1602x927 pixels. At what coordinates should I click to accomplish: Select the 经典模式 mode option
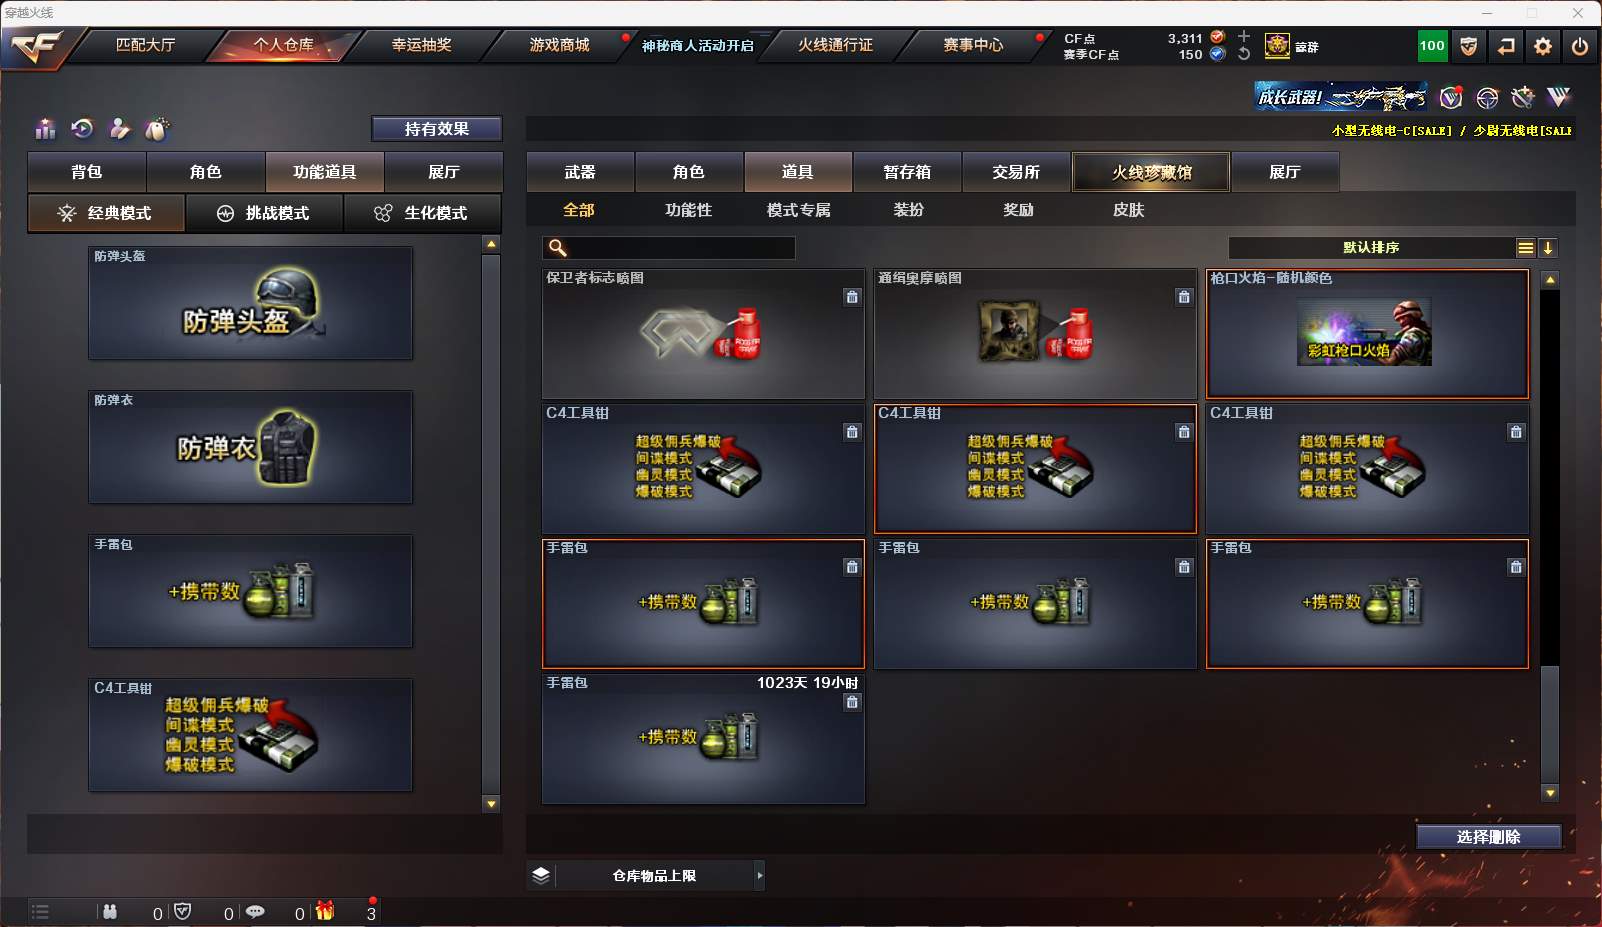[x=106, y=213]
